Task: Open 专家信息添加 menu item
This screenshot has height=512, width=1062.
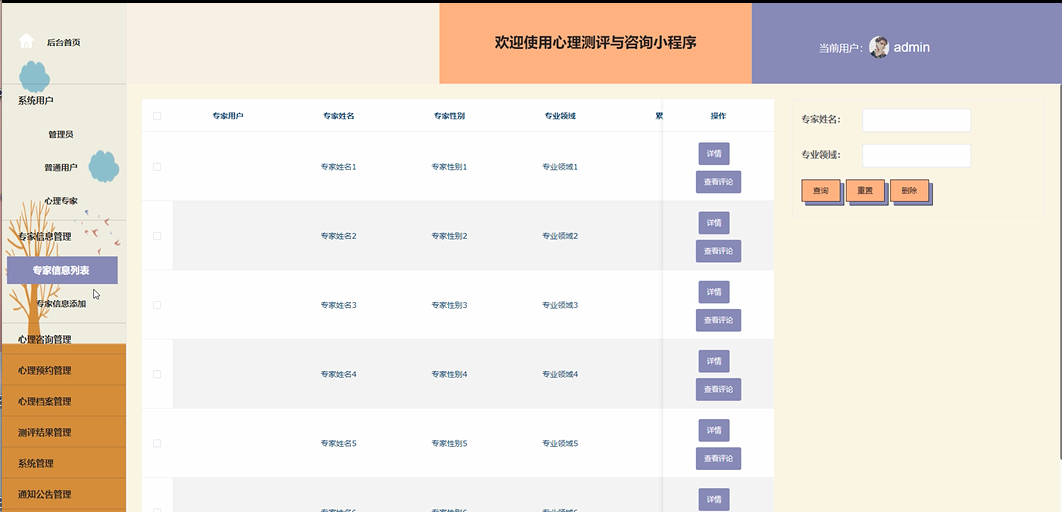Action: 61,304
